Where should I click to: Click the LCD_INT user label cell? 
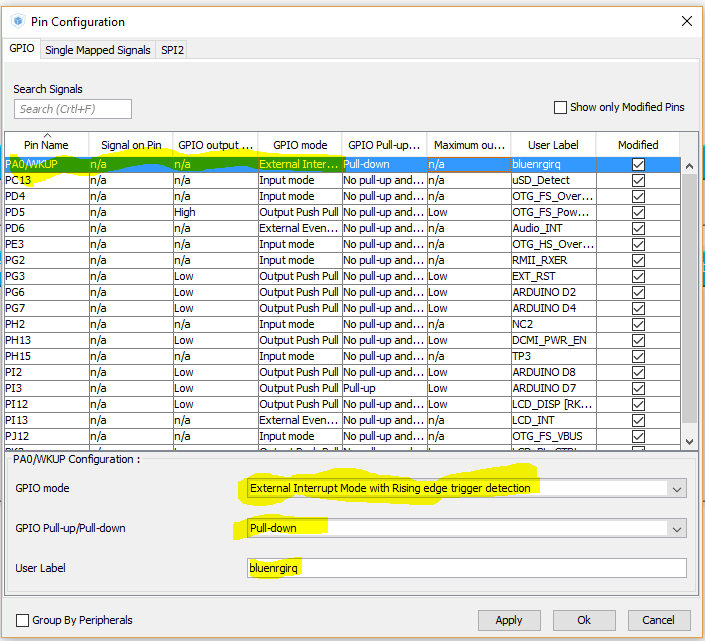click(553, 420)
